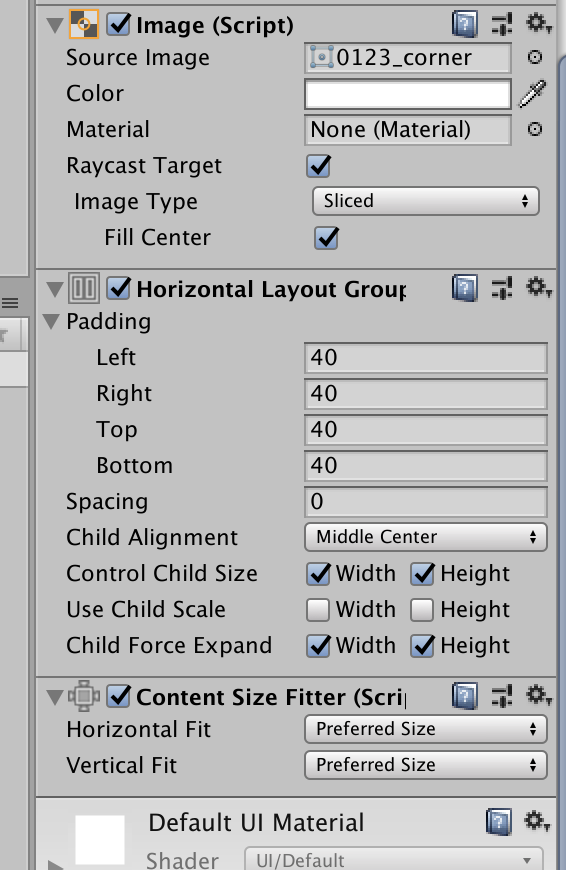Click the Spacing value input field
The width and height of the screenshot is (566, 870).
pyautogui.click(x=426, y=502)
